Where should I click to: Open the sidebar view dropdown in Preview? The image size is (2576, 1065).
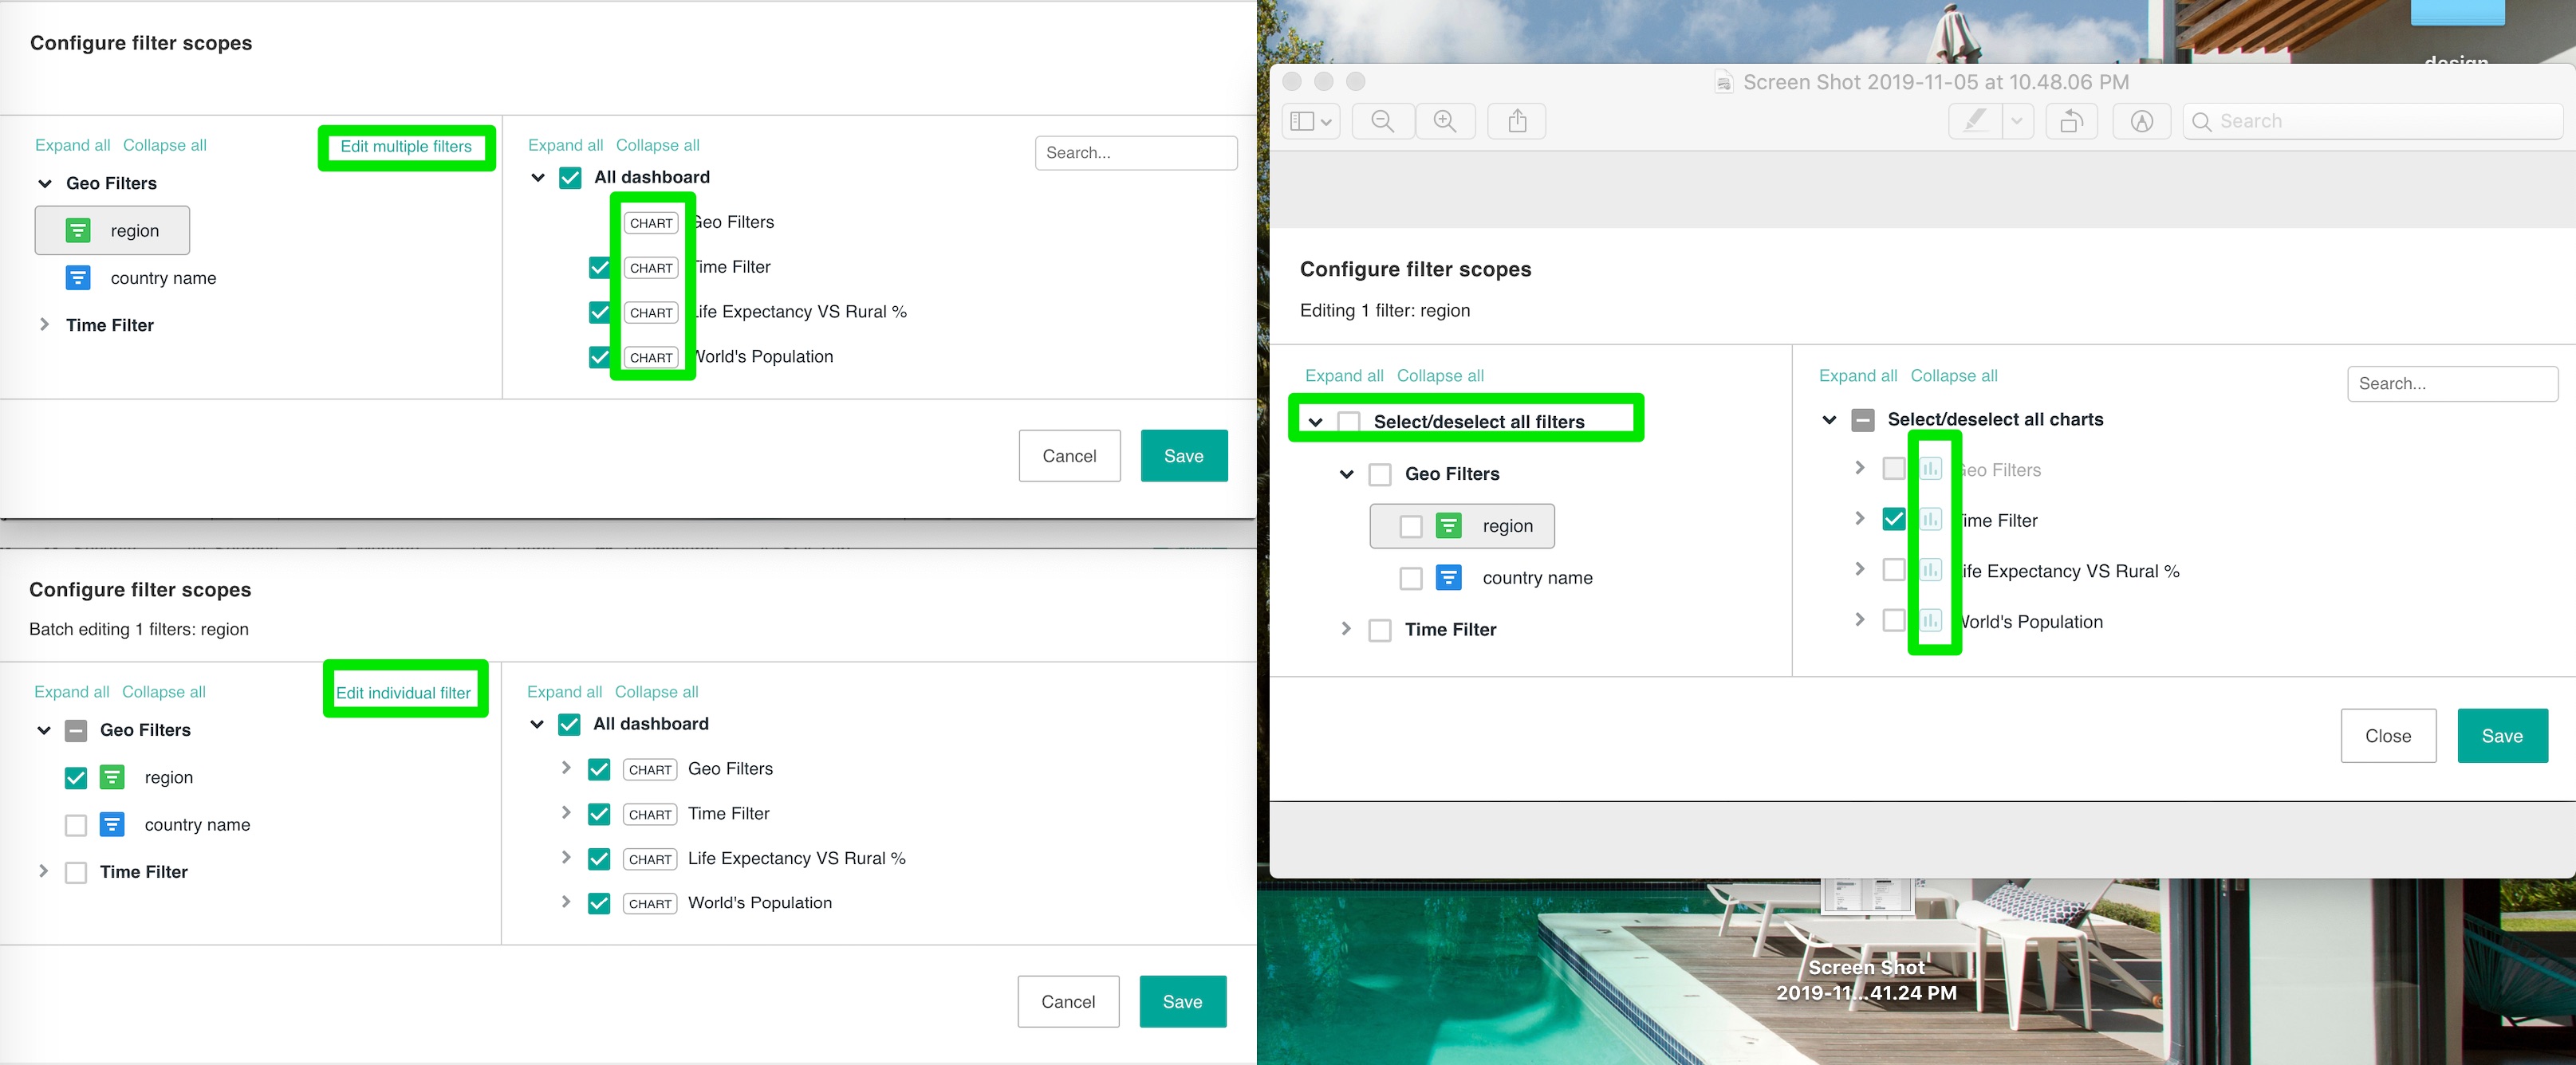(1310, 121)
